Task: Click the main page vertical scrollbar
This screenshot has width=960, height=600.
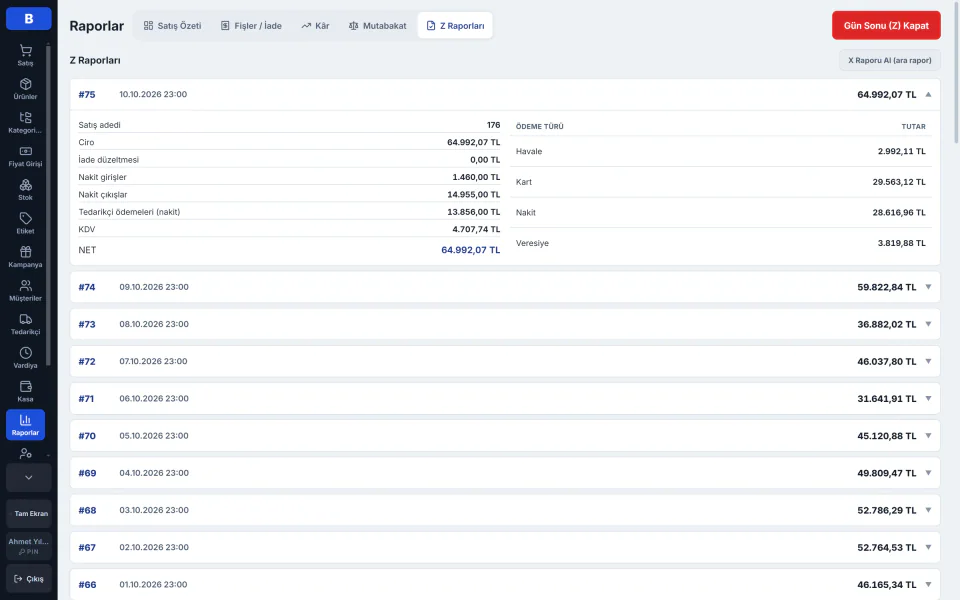Action: (x=956, y=73)
